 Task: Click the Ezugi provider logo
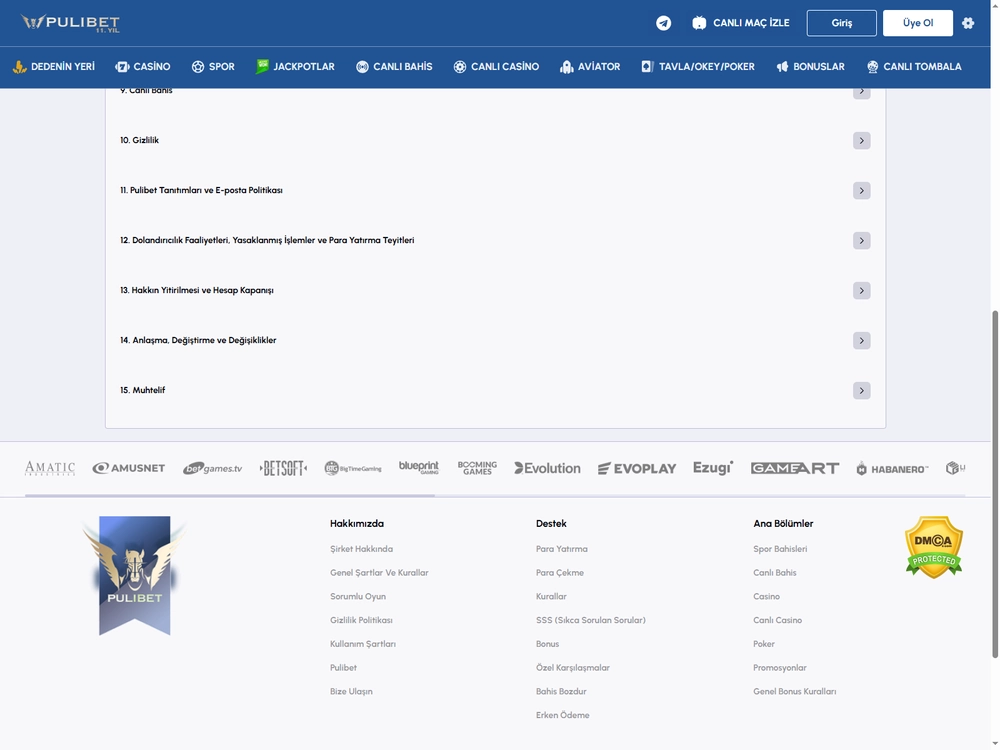[x=713, y=467]
